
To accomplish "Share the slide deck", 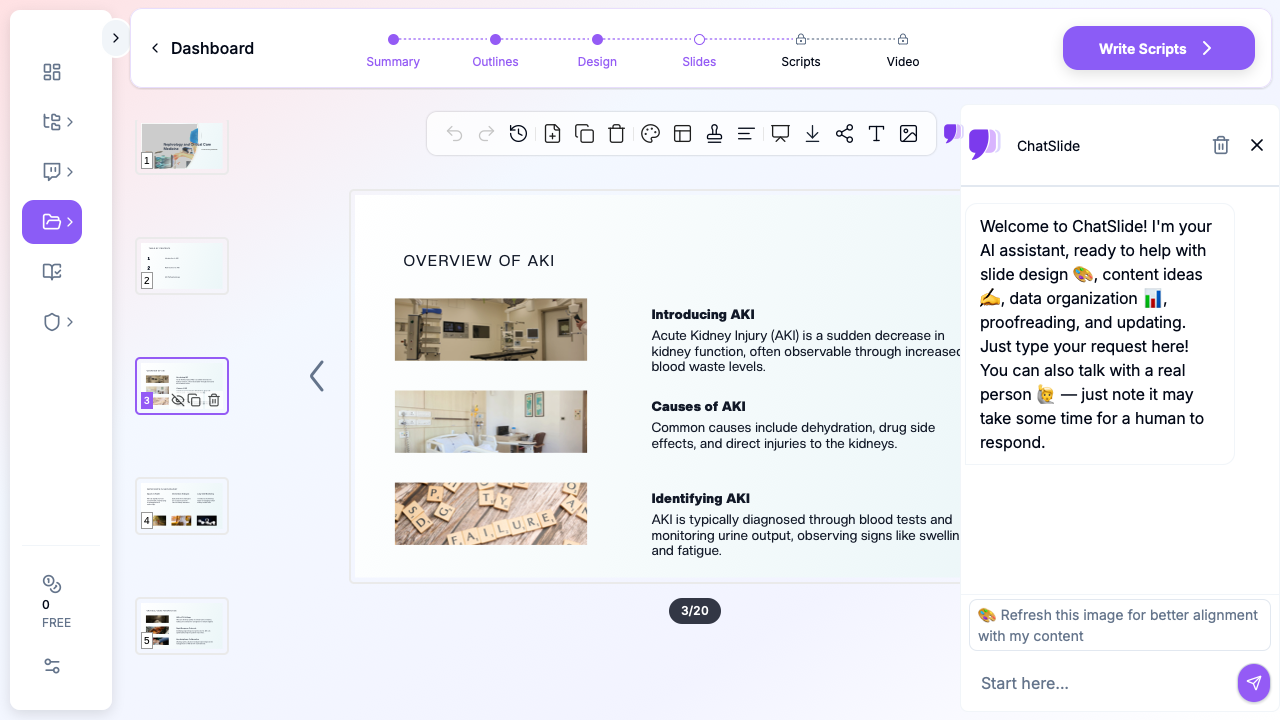I will tap(844, 134).
